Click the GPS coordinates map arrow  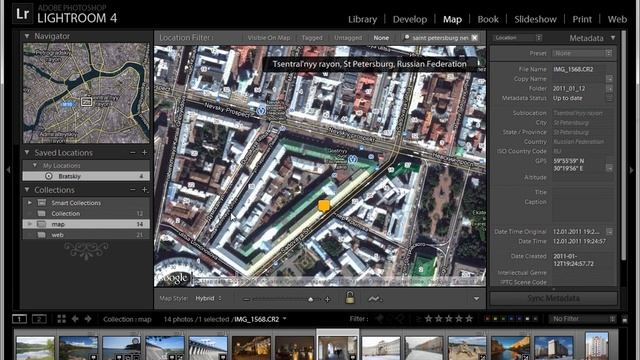point(609,168)
